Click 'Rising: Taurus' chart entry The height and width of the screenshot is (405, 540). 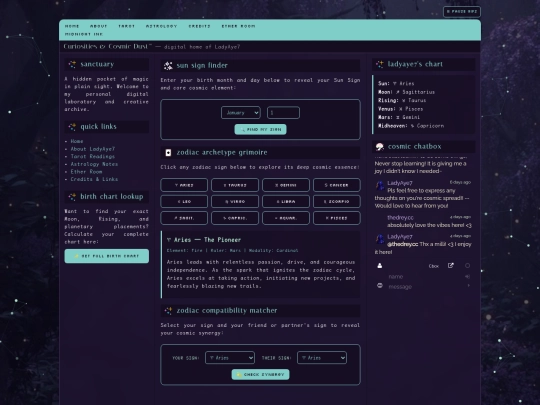click(402, 101)
